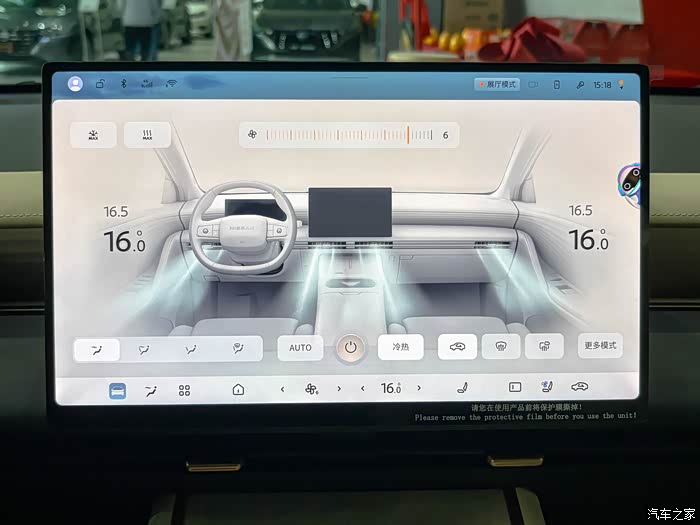Open the user profile avatar
The image size is (700, 525).
pos(75,83)
